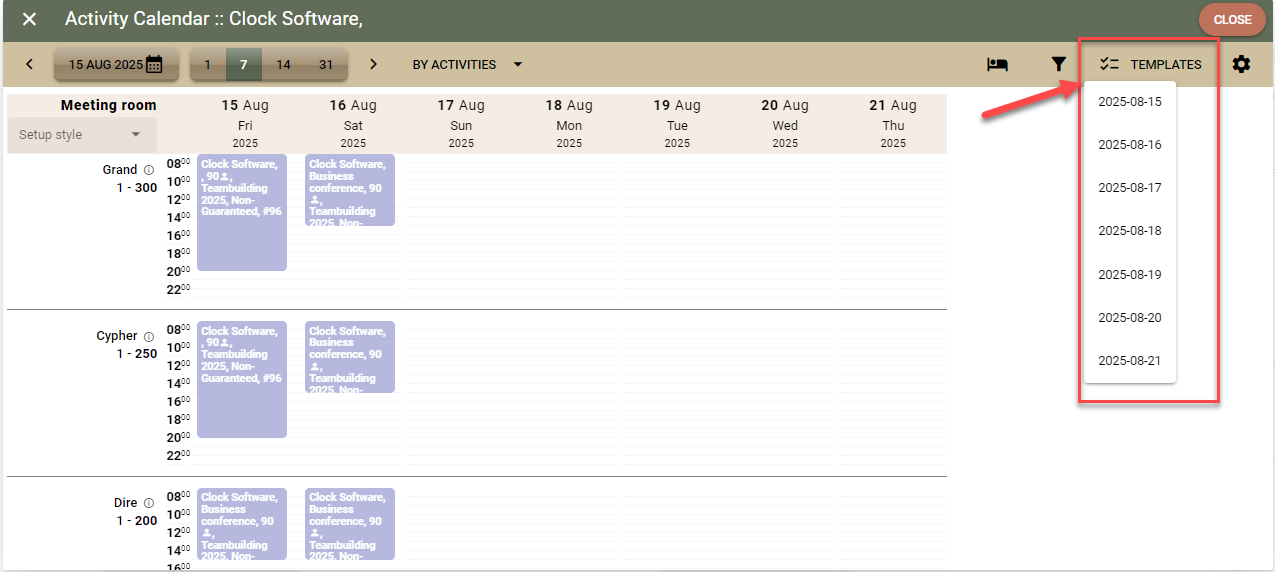1275x572 pixels.
Task: Open Grand room event on 16 Aug
Action: (350, 190)
